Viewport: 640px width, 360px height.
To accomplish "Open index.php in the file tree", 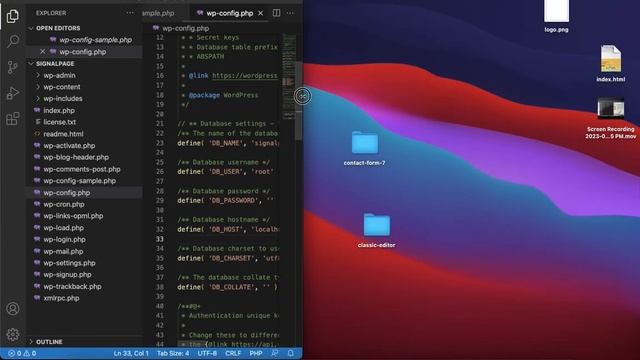I will pyautogui.click(x=59, y=111).
